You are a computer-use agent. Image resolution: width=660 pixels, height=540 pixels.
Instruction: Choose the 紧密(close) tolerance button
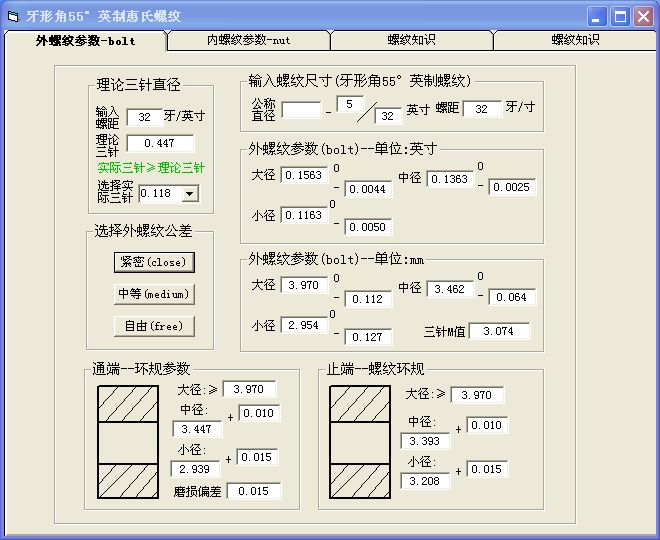[154, 261]
